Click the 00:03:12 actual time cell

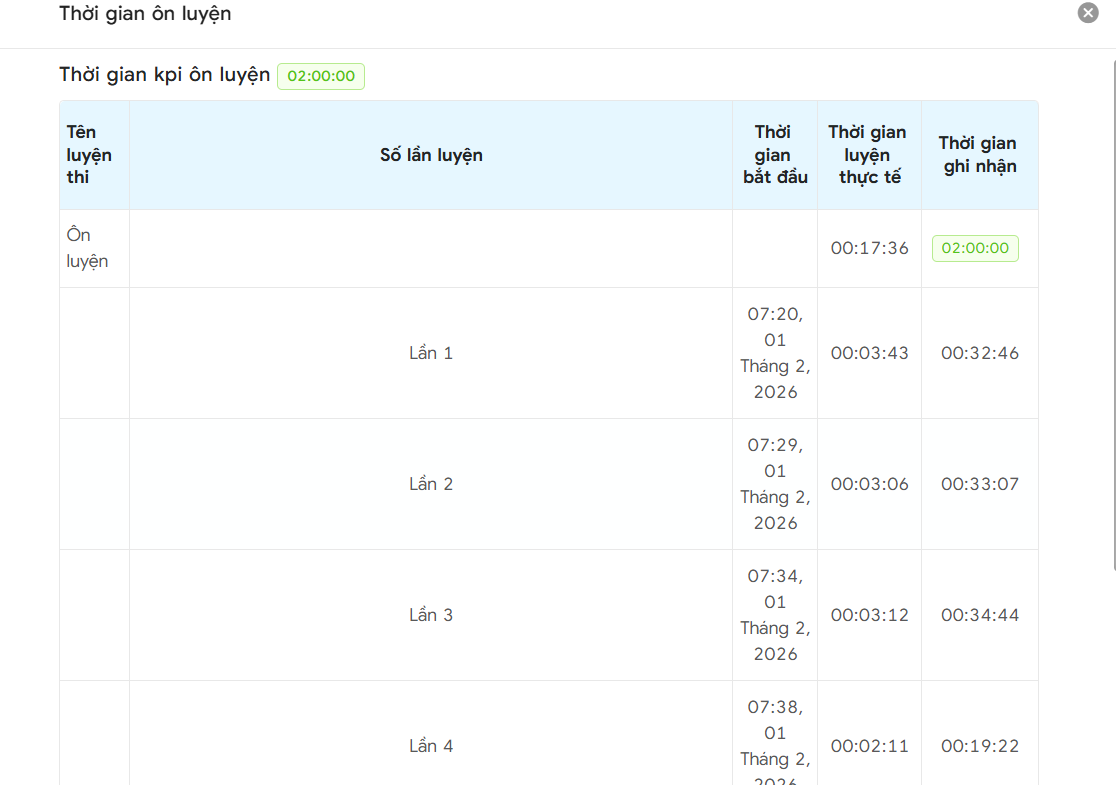pos(869,615)
